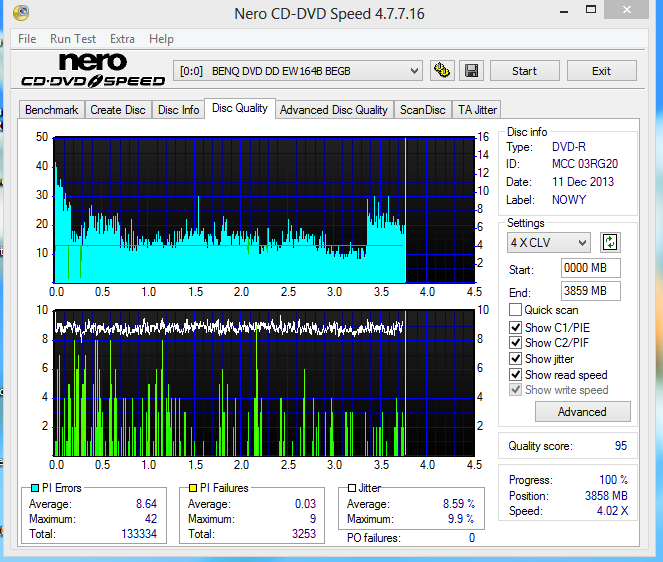This screenshot has width=663, height=562.
Task: Click the position value 3858 MB
Action: (606, 496)
